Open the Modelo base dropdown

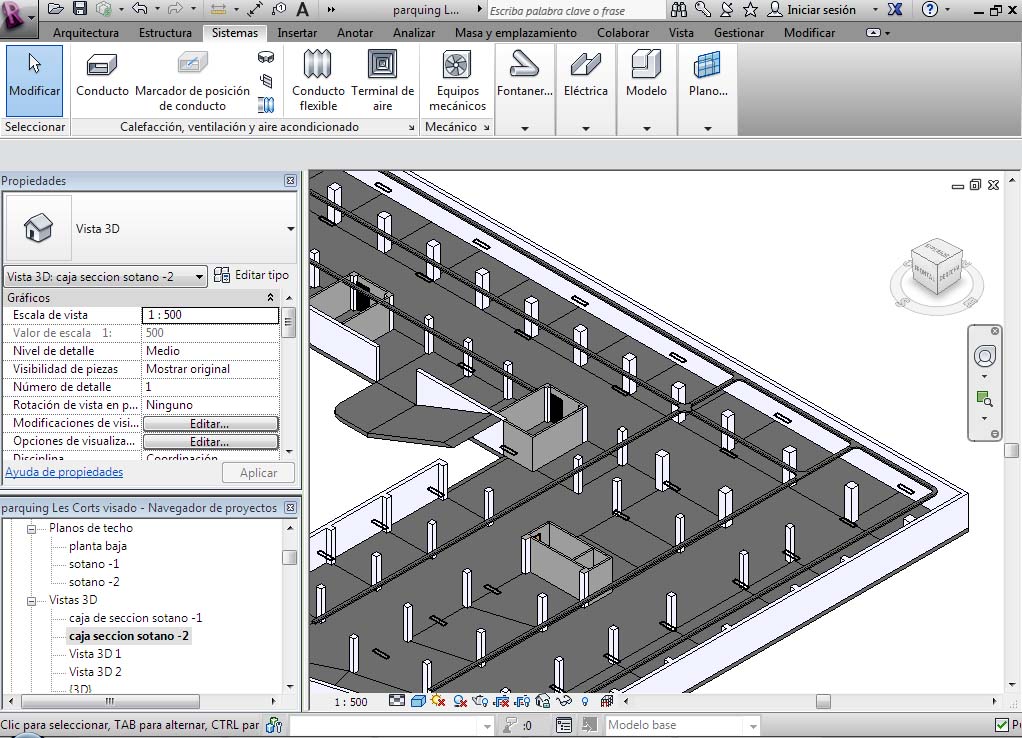tap(751, 725)
